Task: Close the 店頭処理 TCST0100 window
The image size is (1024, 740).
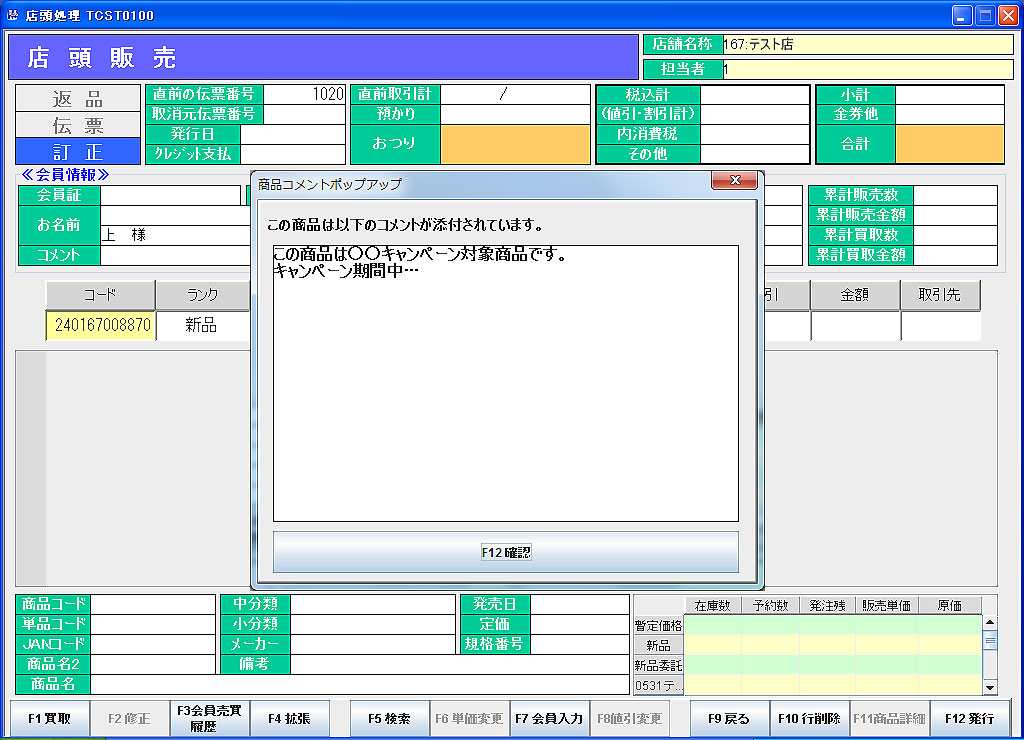Action: click(x=1008, y=15)
